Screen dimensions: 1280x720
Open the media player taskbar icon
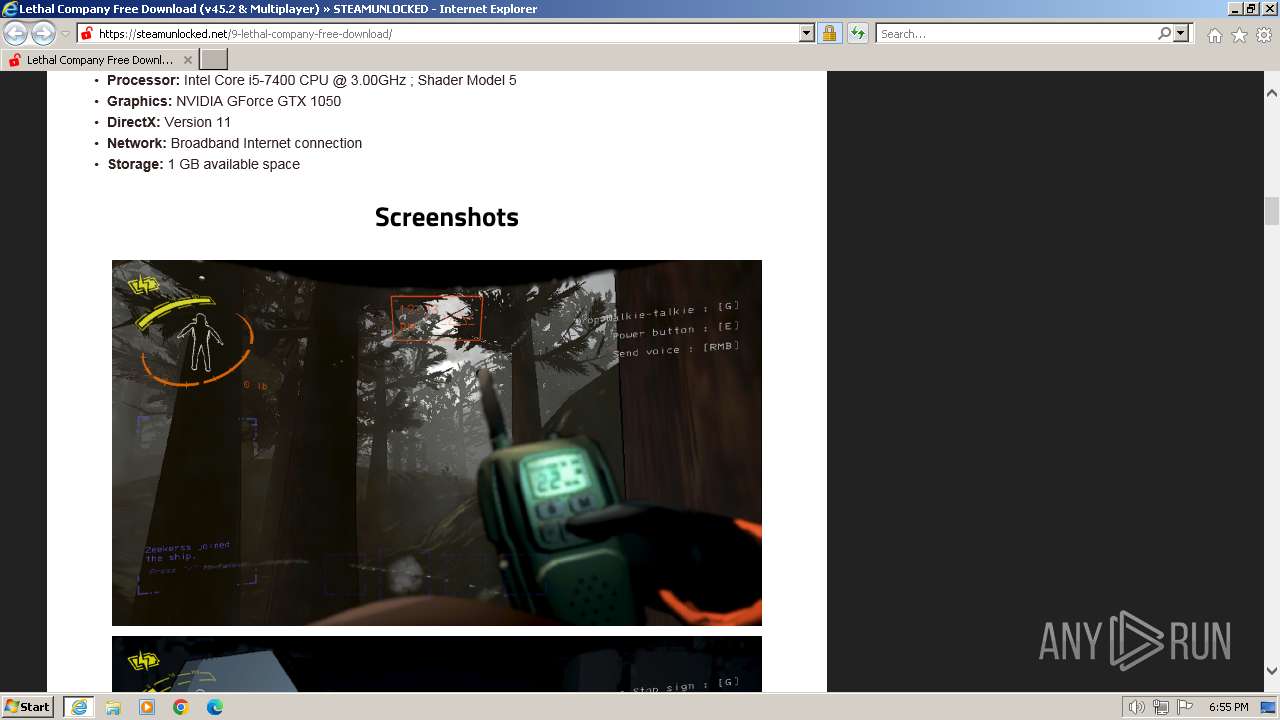pos(147,707)
